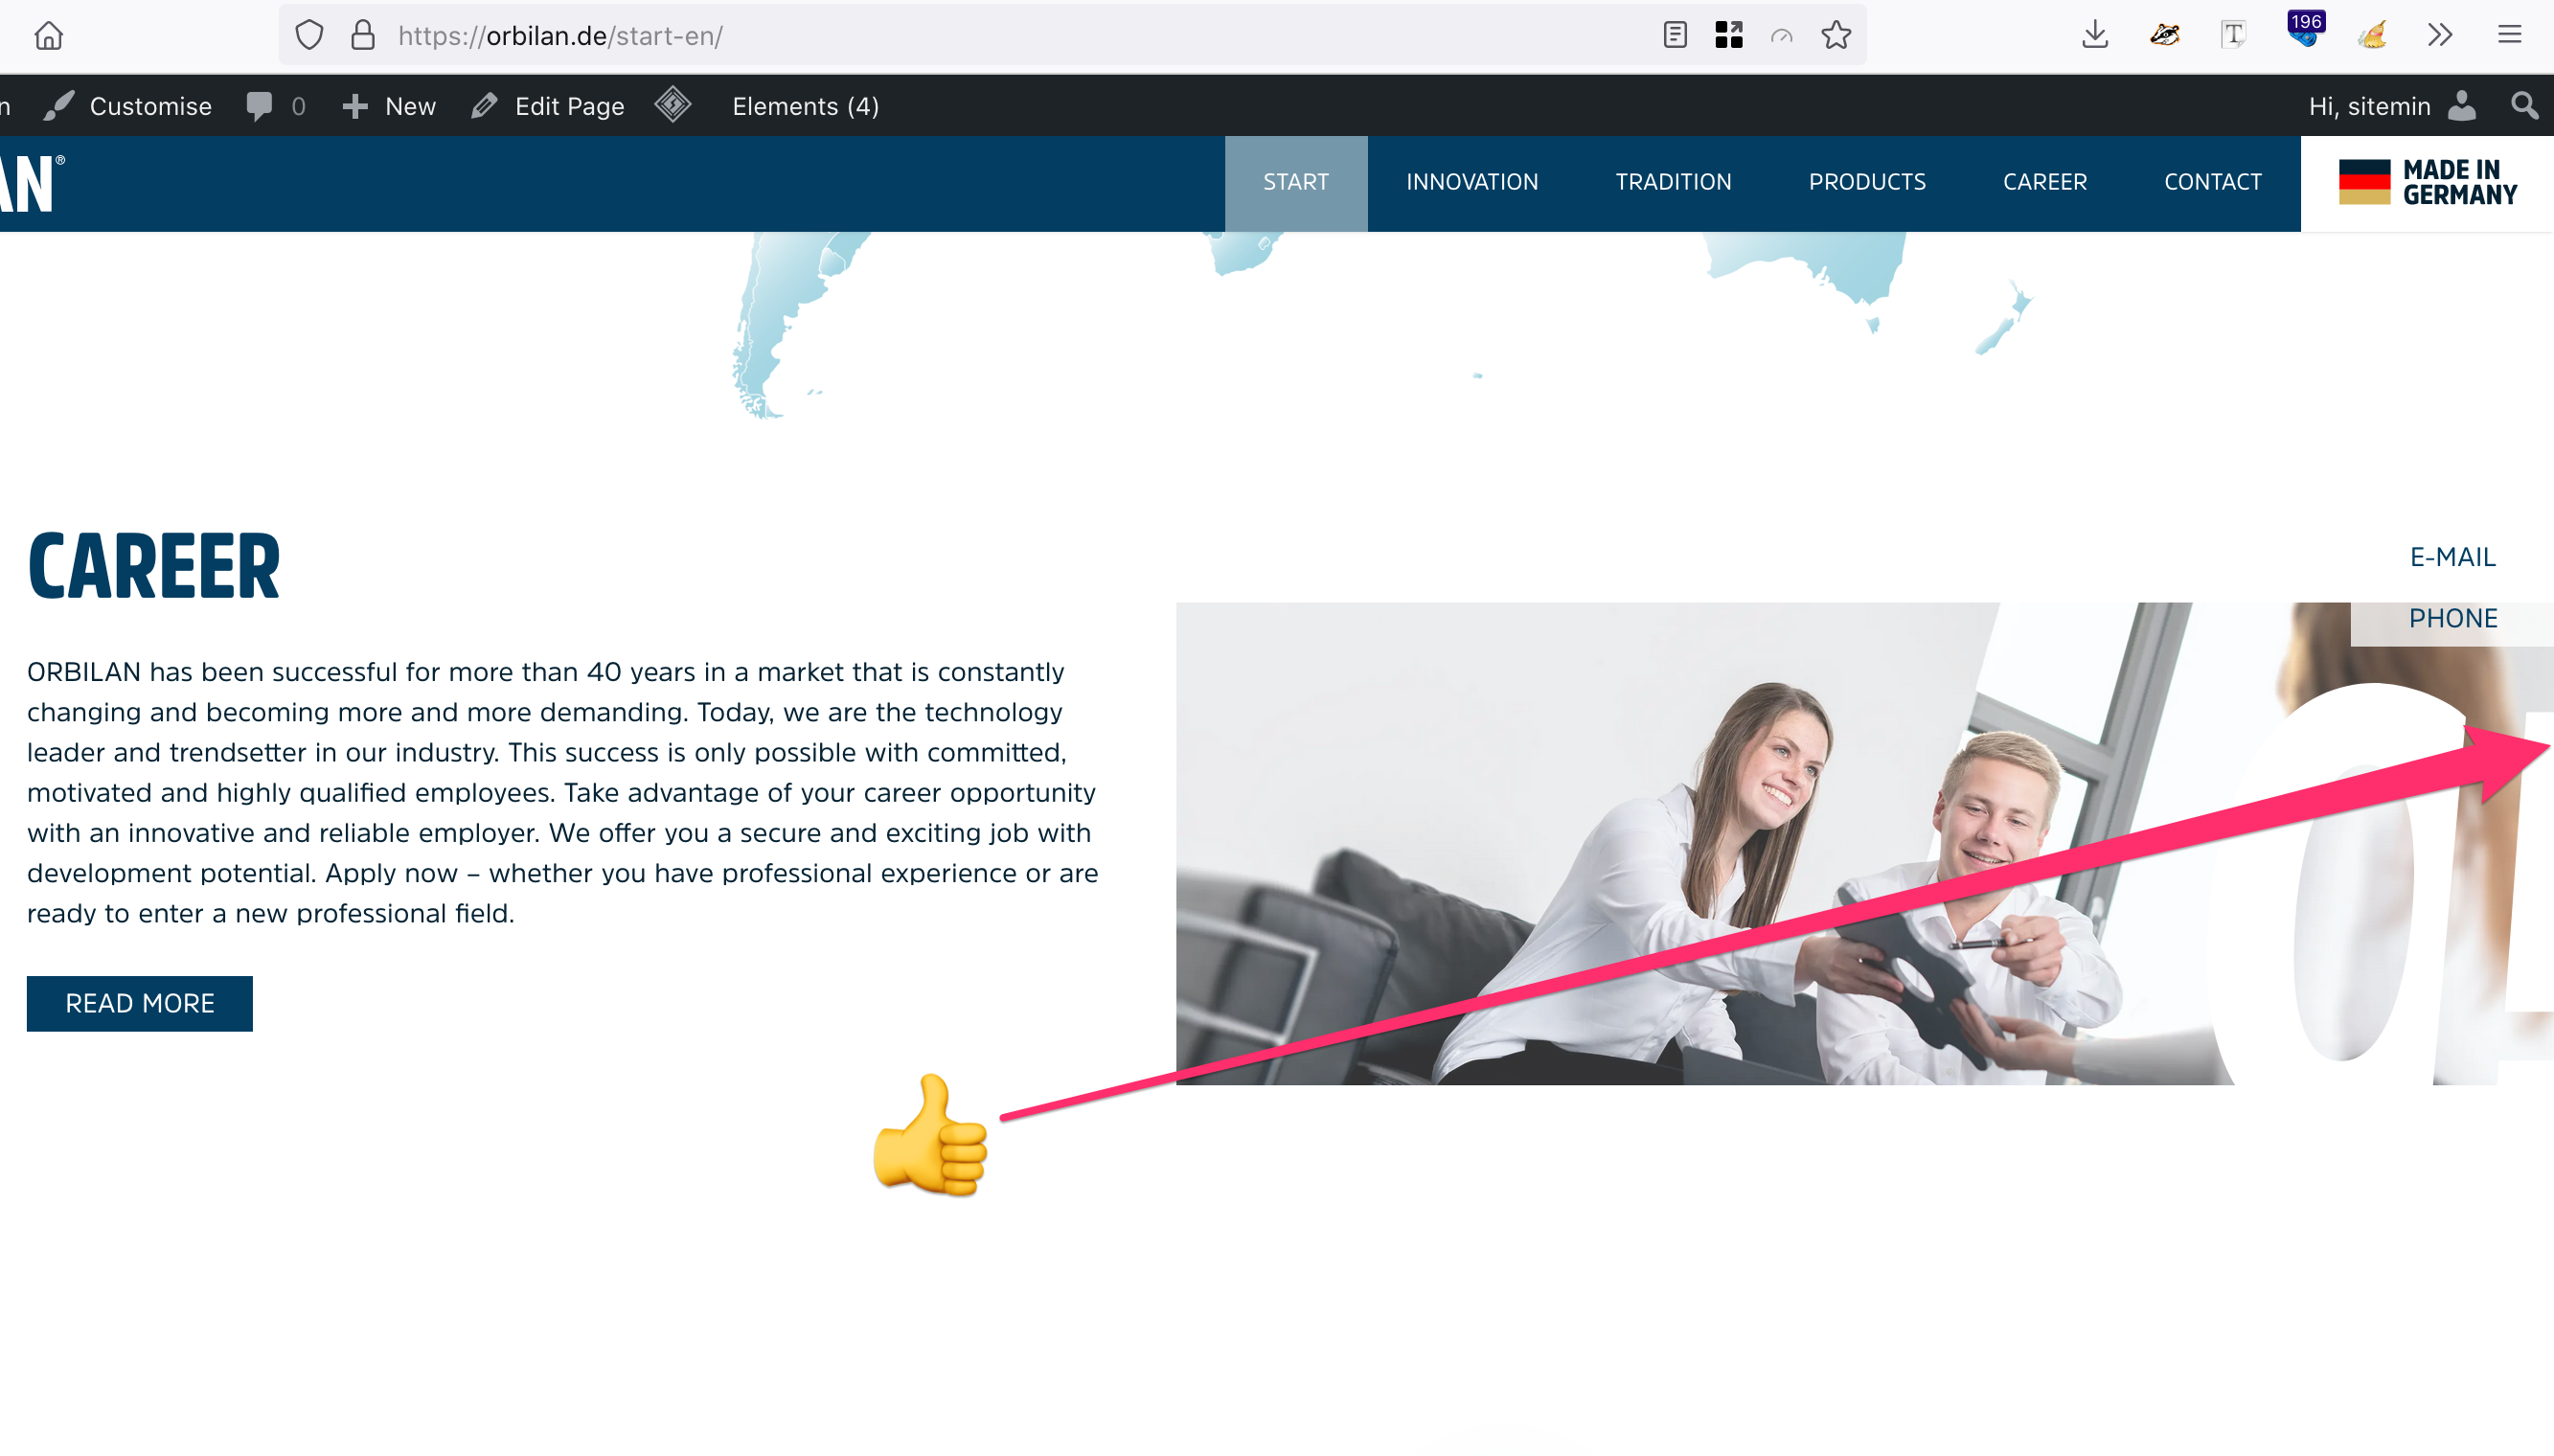Click the Made in Germany badge
This screenshot has height=1456, width=2554.
[x=2427, y=183]
